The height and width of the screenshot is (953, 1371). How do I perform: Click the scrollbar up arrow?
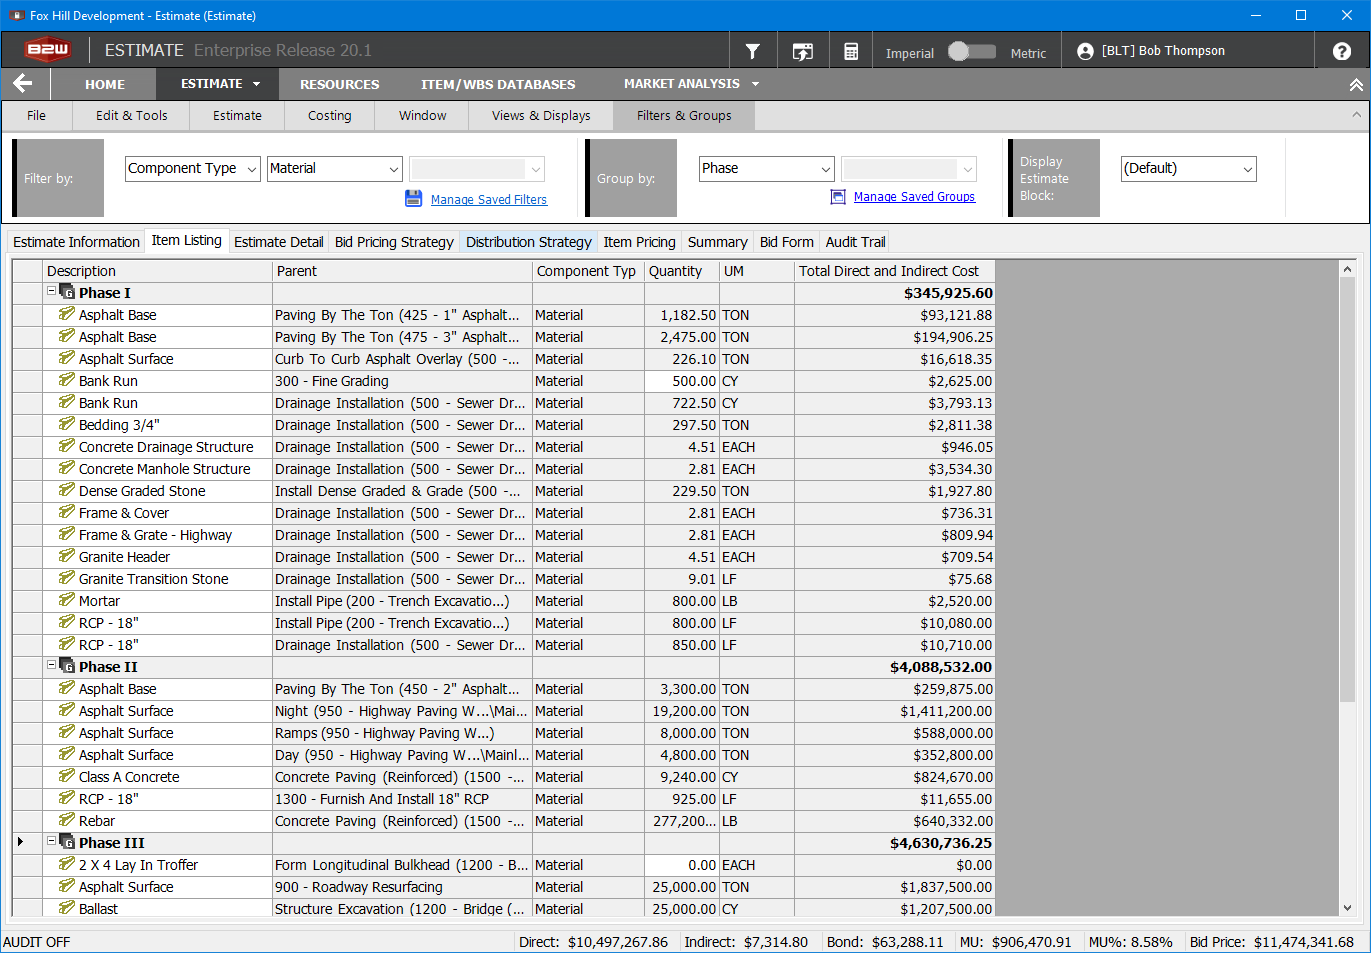pos(1347,269)
